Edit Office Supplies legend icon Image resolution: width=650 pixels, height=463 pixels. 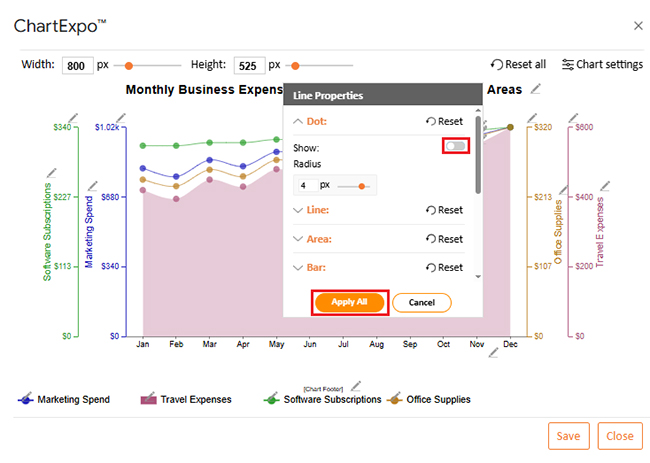point(394,399)
